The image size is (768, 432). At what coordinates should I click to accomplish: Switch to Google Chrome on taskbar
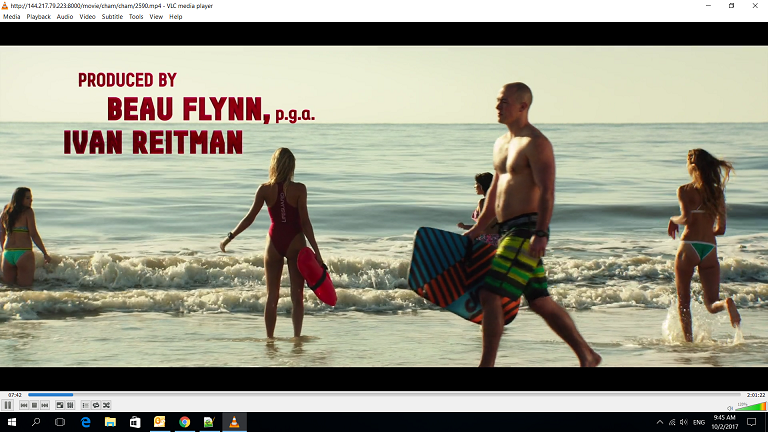[x=184, y=422]
